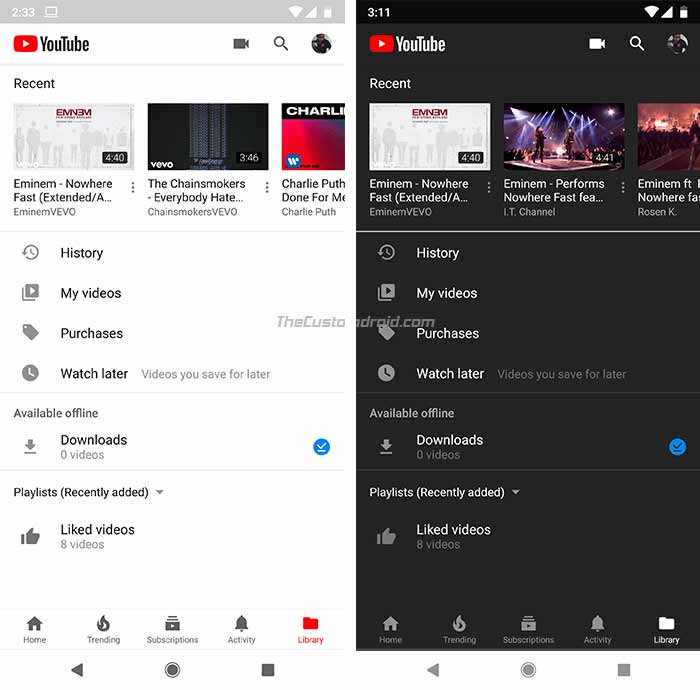Switch to the Subscriptions tab in dark theme

(528, 629)
